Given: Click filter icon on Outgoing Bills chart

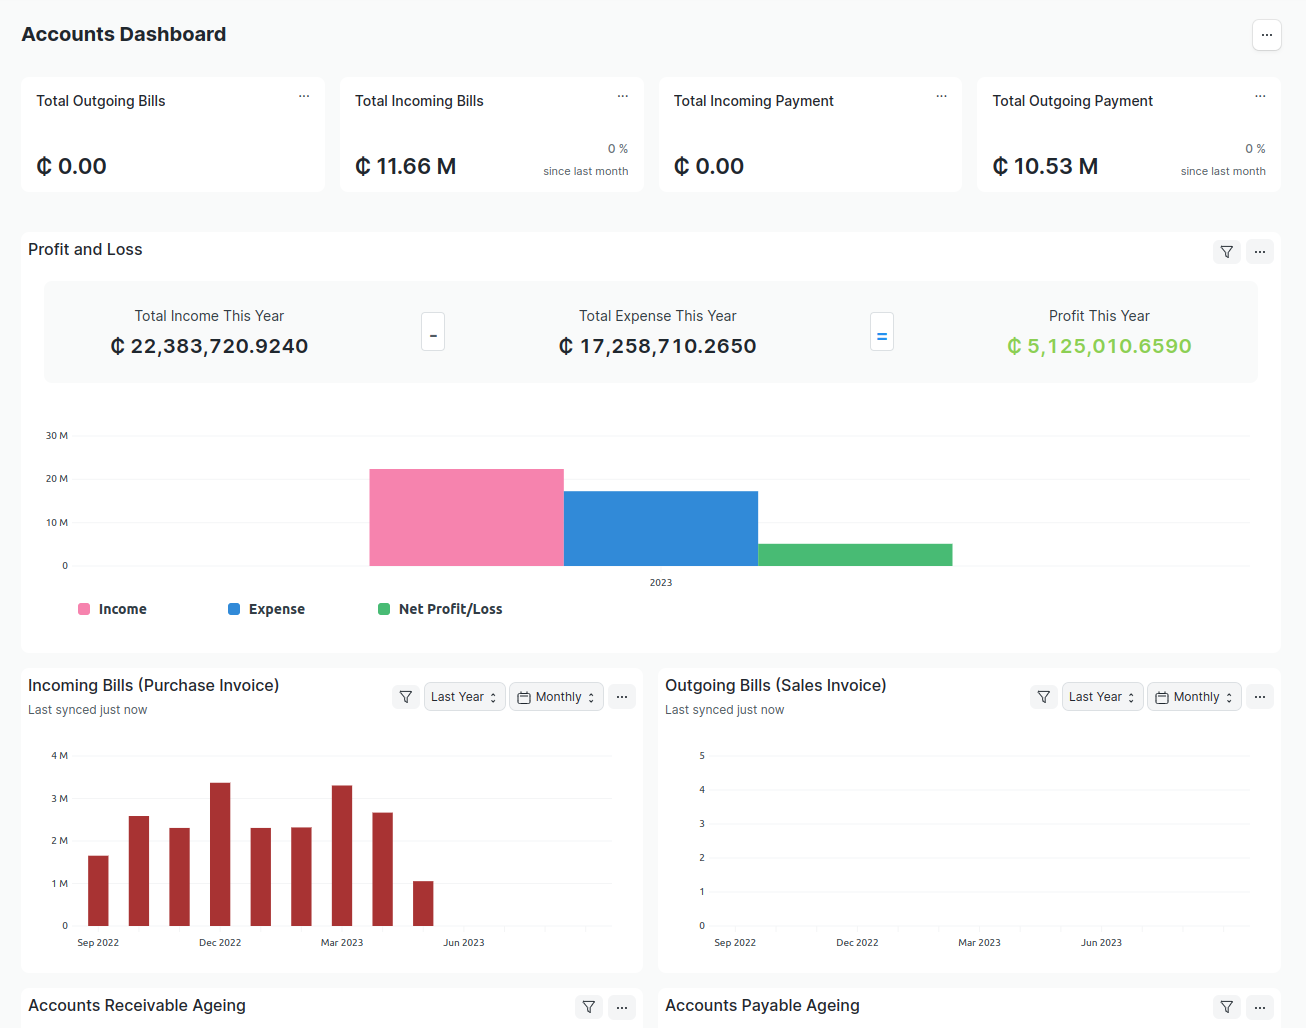Looking at the screenshot, I should tap(1043, 697).
